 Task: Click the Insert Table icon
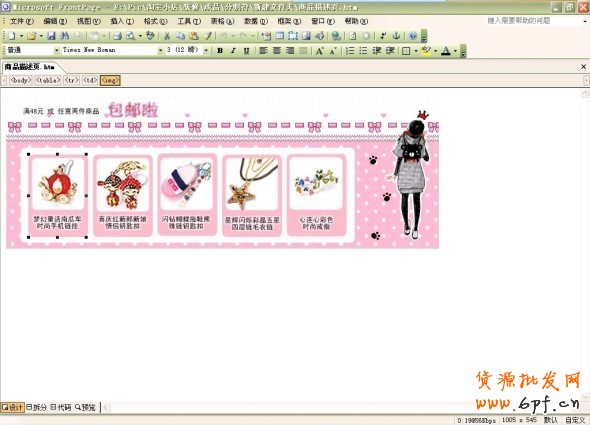click(280, 36)
